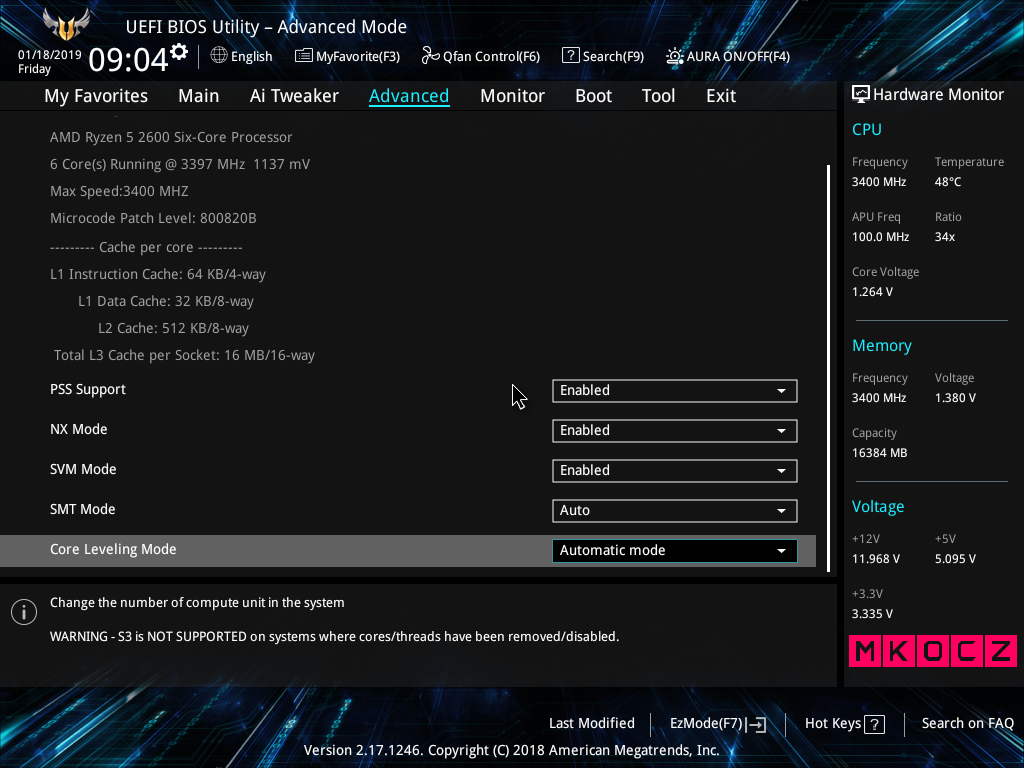Open the MyFavorite list icon
Viewport: 1024px width, 768px height.
coord(304,56)
